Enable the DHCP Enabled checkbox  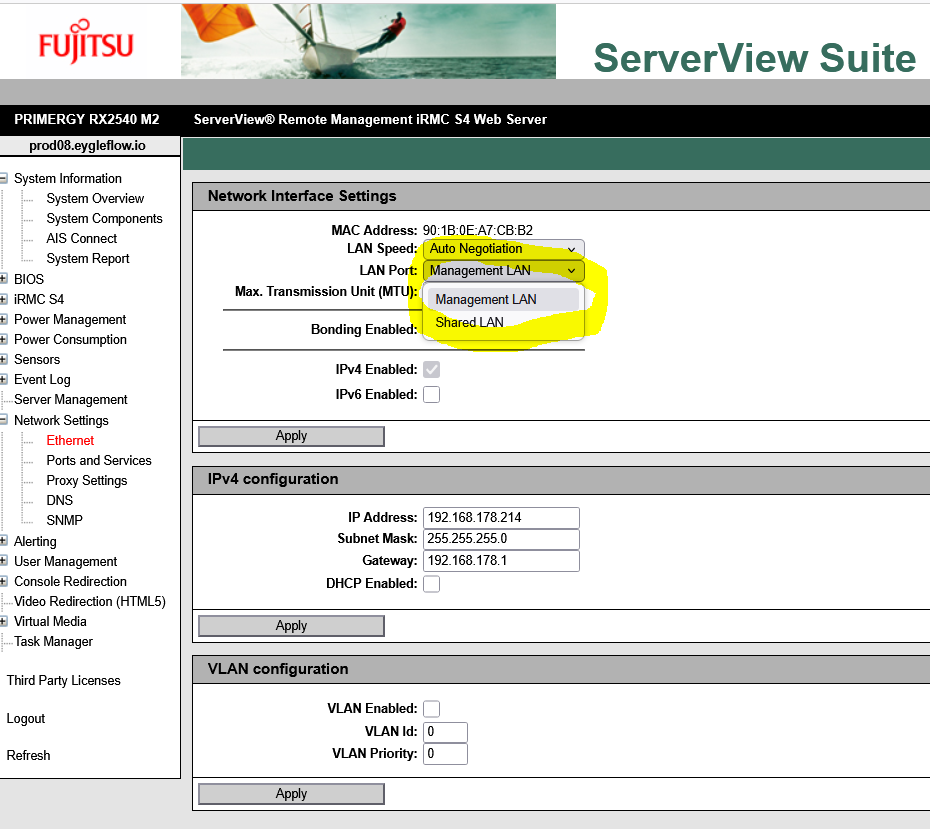pyautogui.click(x=432, y=584)
